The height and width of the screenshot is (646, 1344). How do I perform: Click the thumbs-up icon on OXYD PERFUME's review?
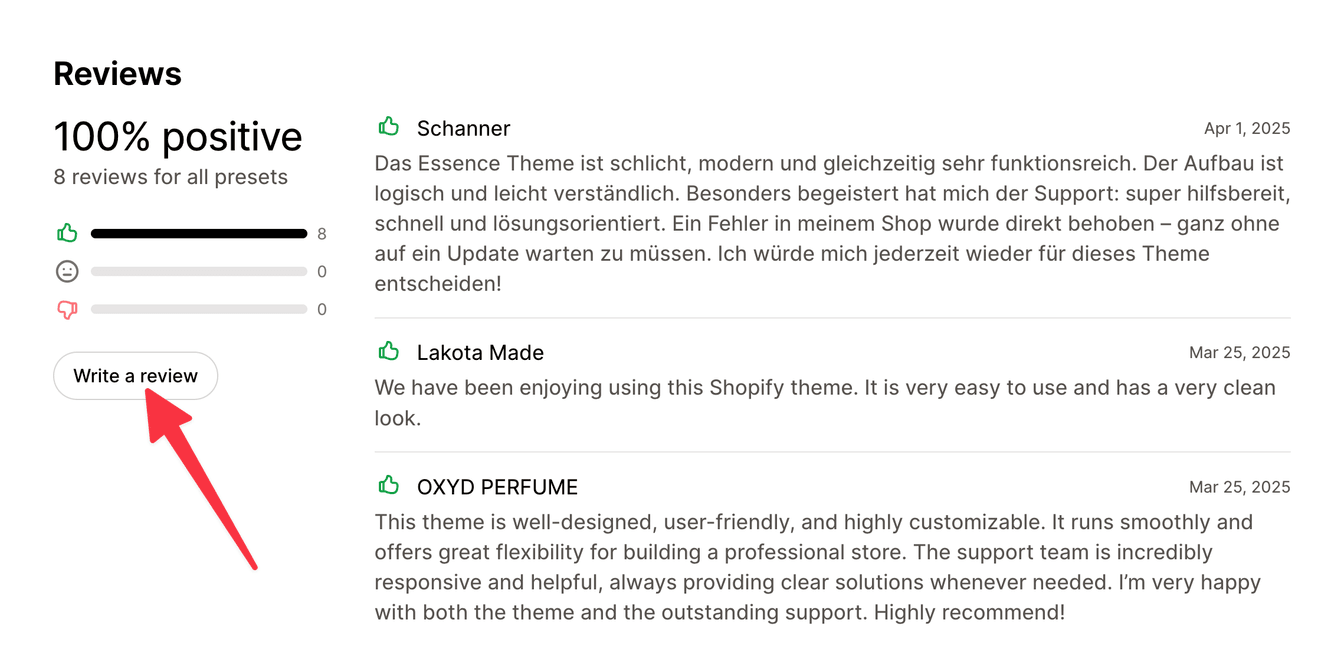click(389, 485)
